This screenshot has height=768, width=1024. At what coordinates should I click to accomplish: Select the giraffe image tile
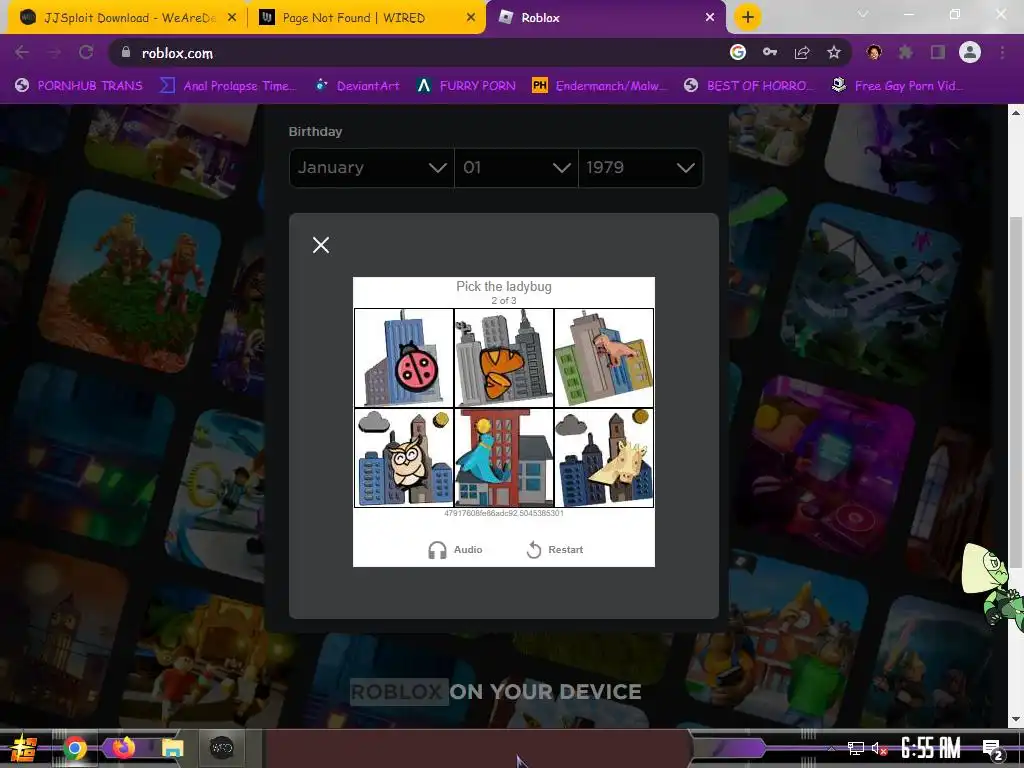point(603,458)
